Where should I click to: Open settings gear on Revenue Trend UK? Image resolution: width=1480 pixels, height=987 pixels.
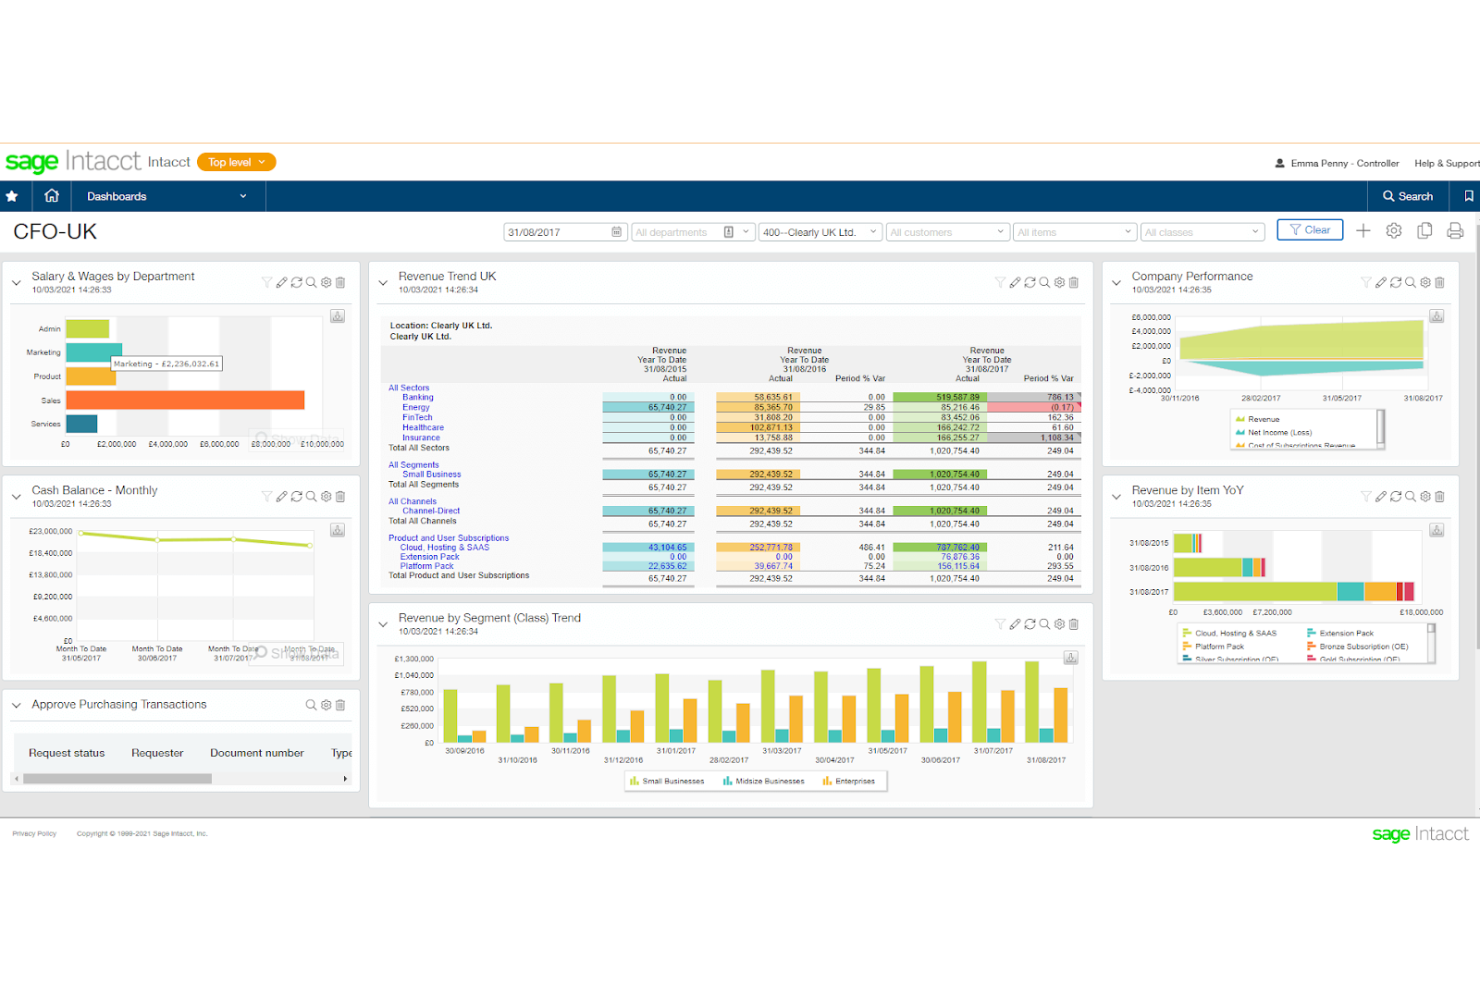tap(1059, 283)
